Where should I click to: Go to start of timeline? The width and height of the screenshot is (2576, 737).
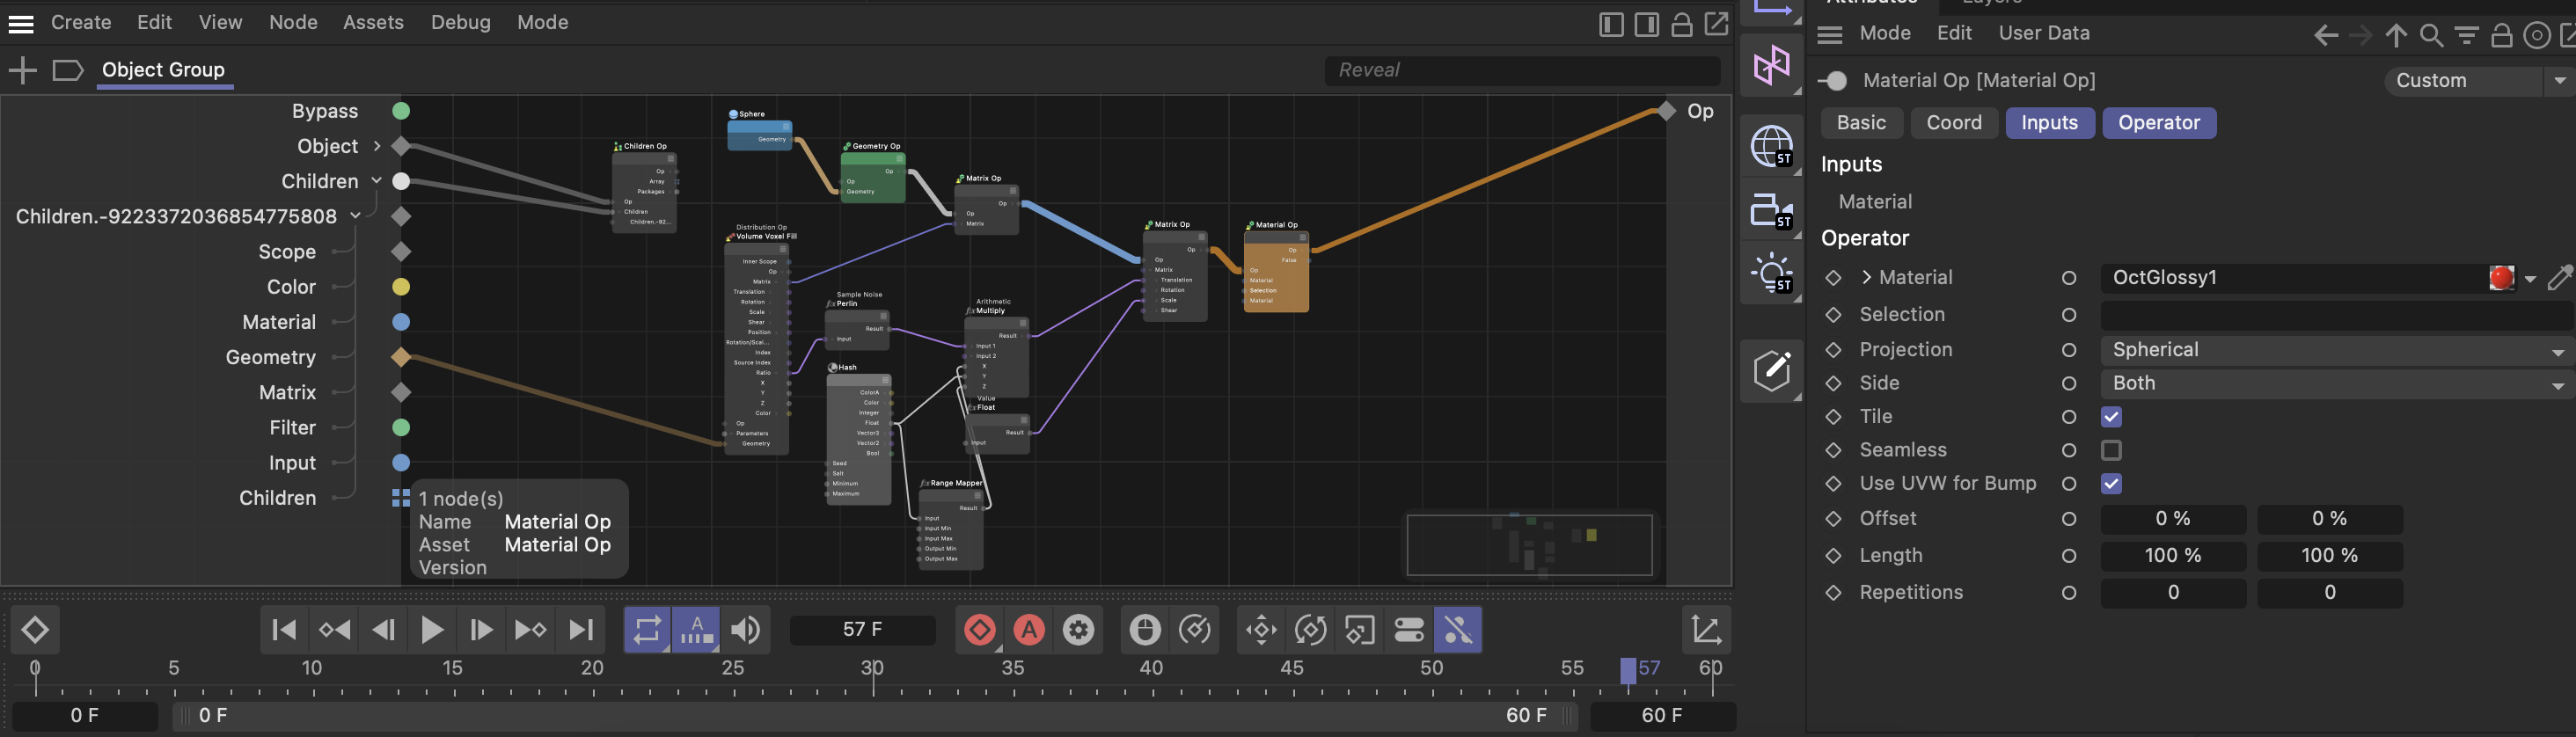(284, 630)
